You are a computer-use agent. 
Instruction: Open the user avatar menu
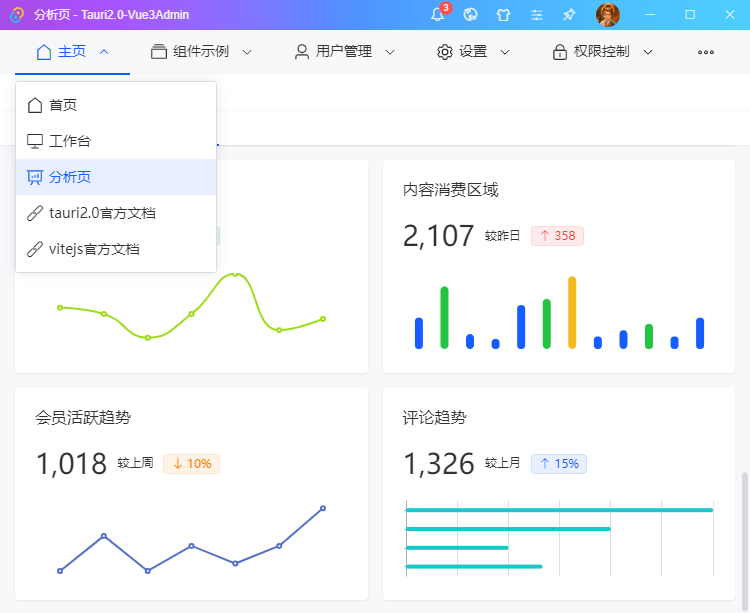(x=607, y=15)
